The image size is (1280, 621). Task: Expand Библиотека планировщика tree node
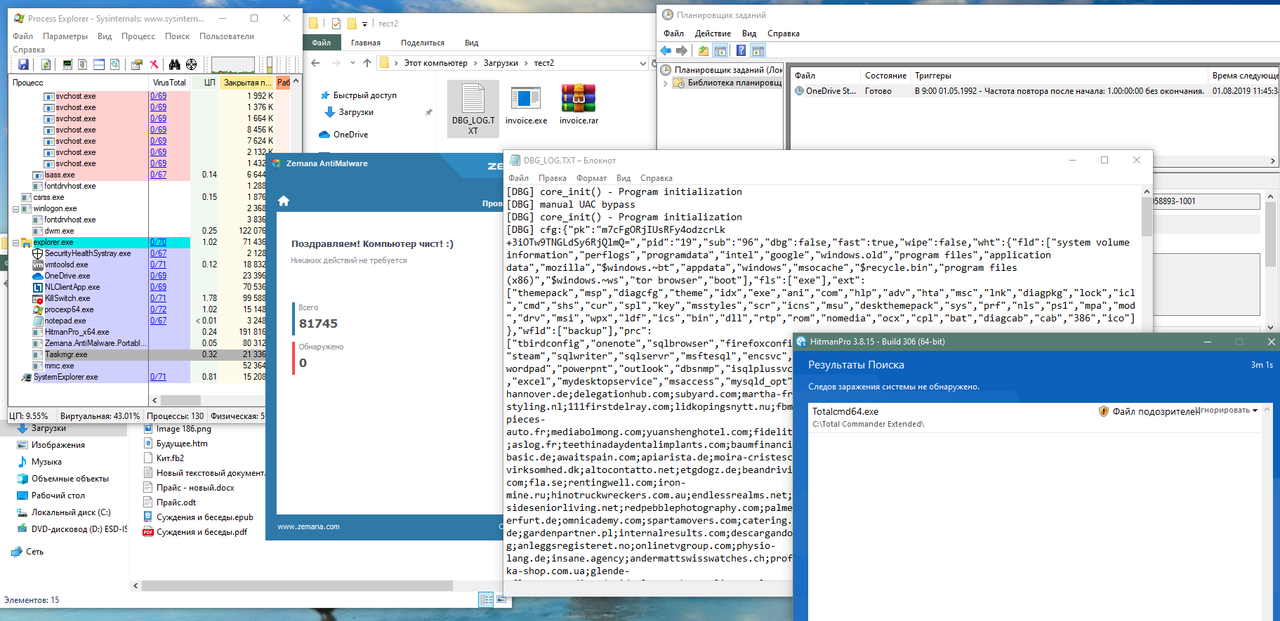click(665, 83)
